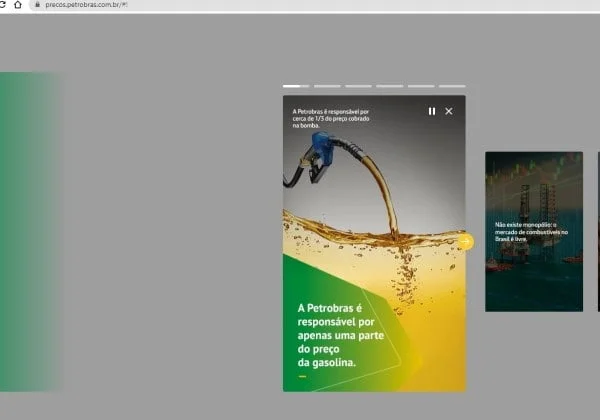Jump to third story progress segment
Screen dimensions: 600x420
(x=358, y=86)
